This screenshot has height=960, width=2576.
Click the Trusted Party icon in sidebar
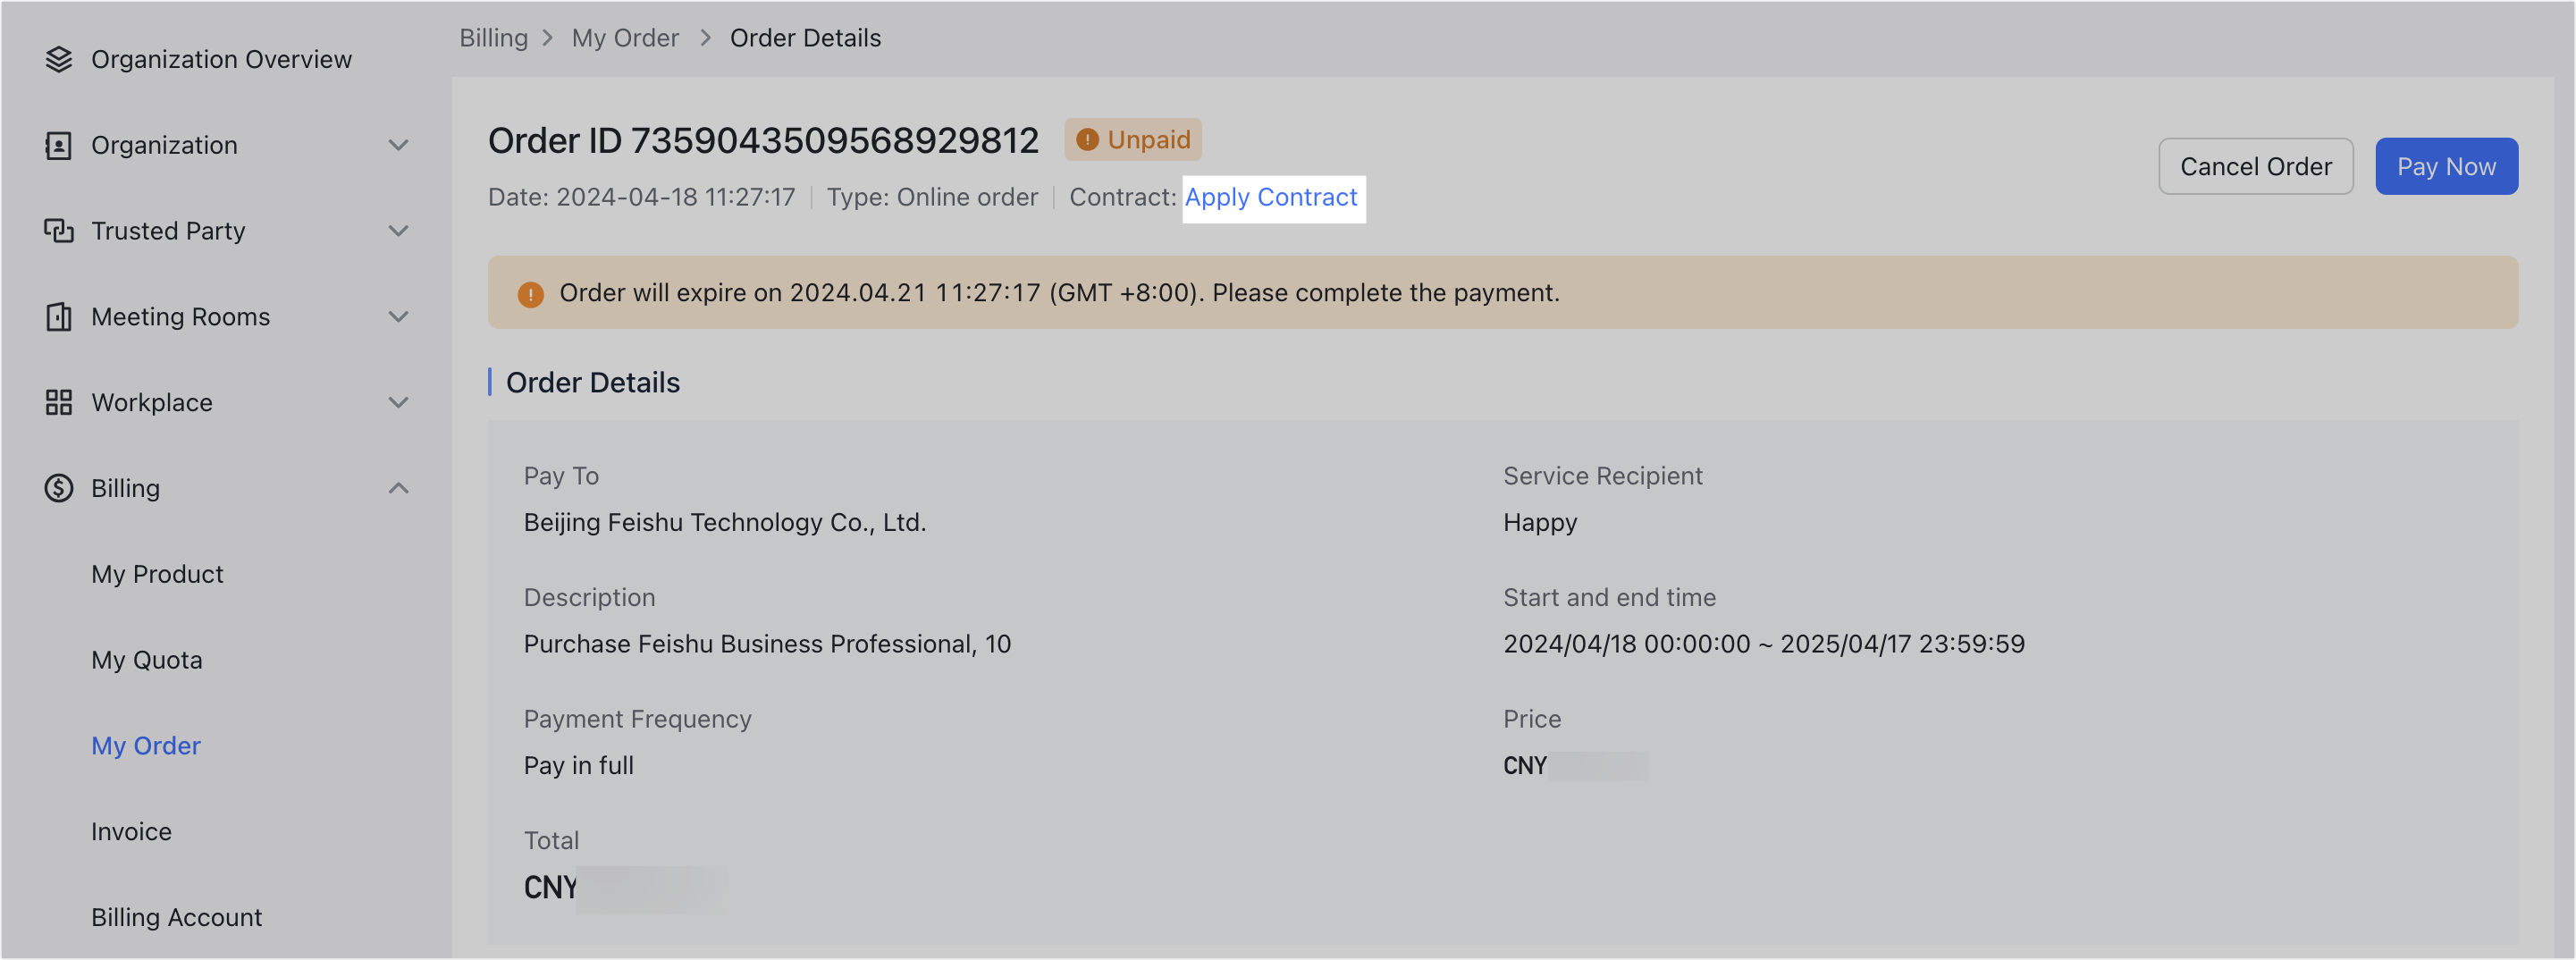tap(59, 231)
